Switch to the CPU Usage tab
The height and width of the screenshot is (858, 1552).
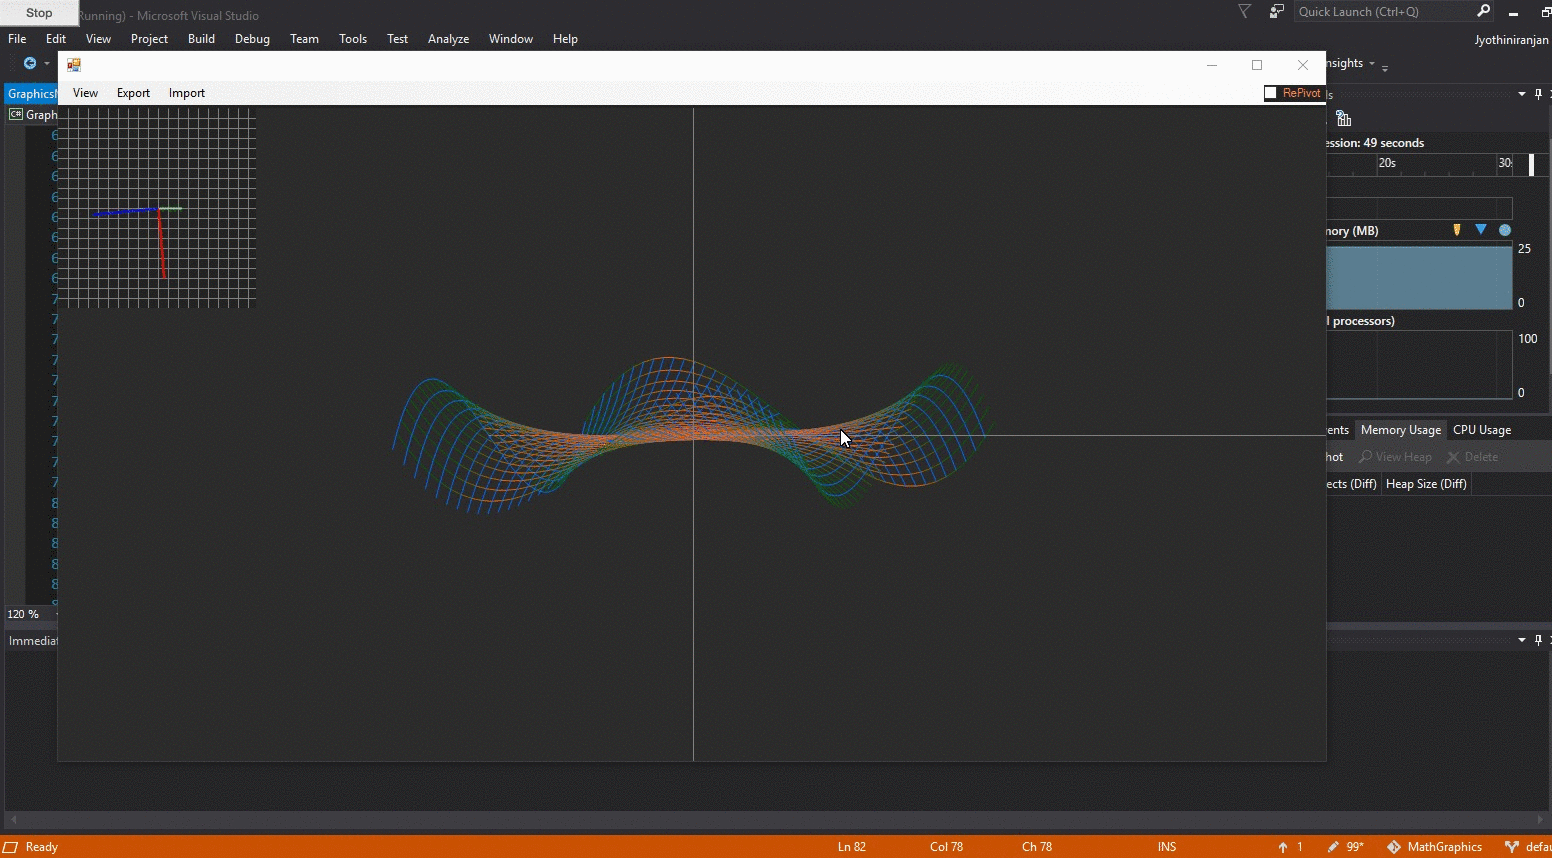[1482, 430]
